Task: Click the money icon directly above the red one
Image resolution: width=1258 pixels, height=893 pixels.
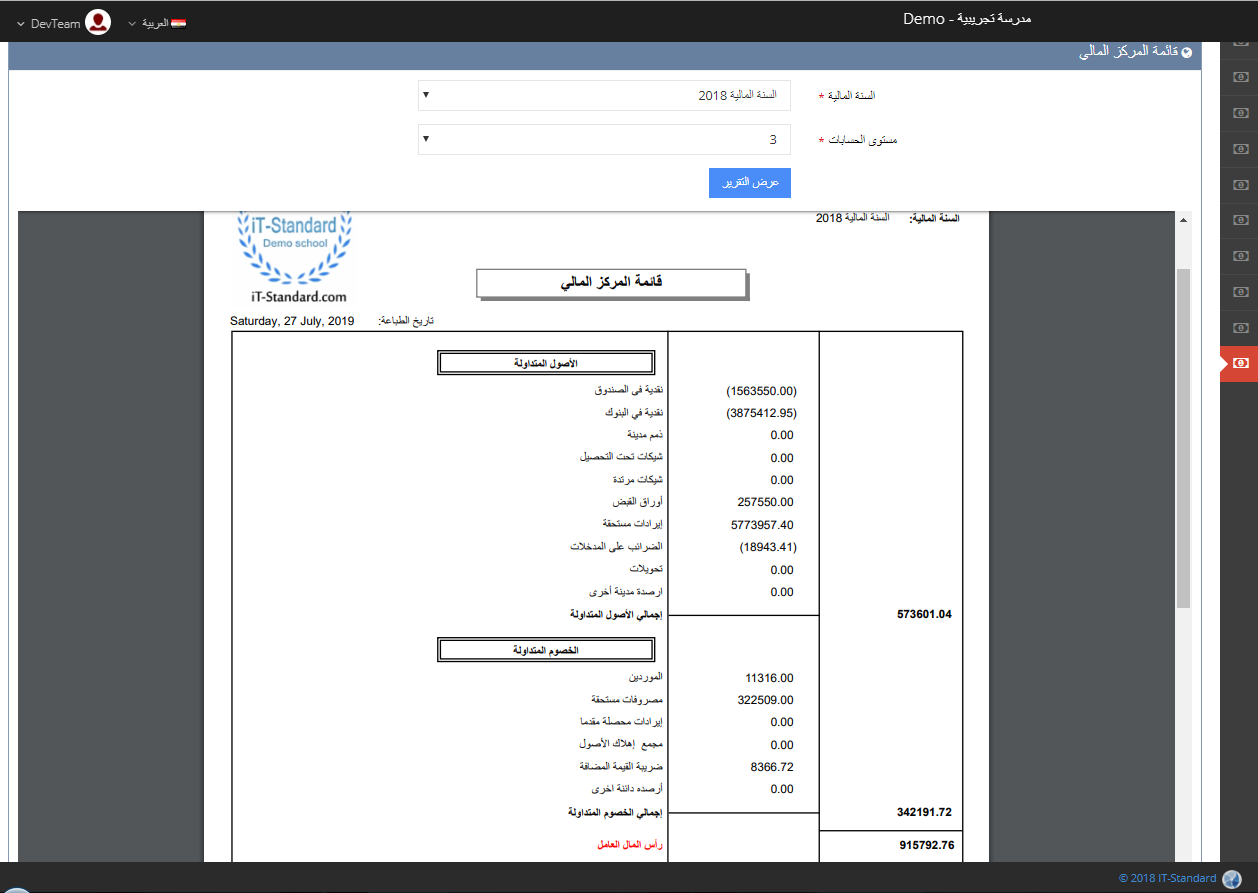Action: pos(1240,327)
